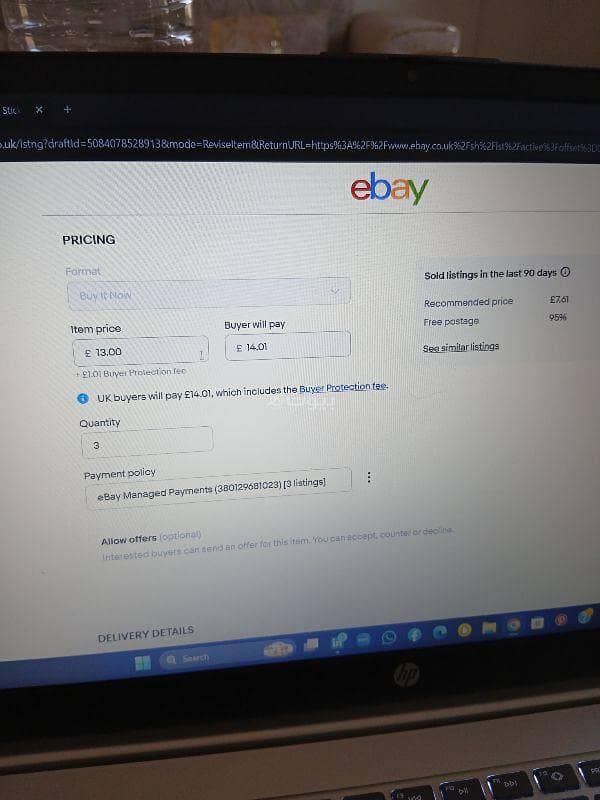600x800 pixels.
Task: Click the blue info icon beside UK buyers notice
Action: click(83, 398)
